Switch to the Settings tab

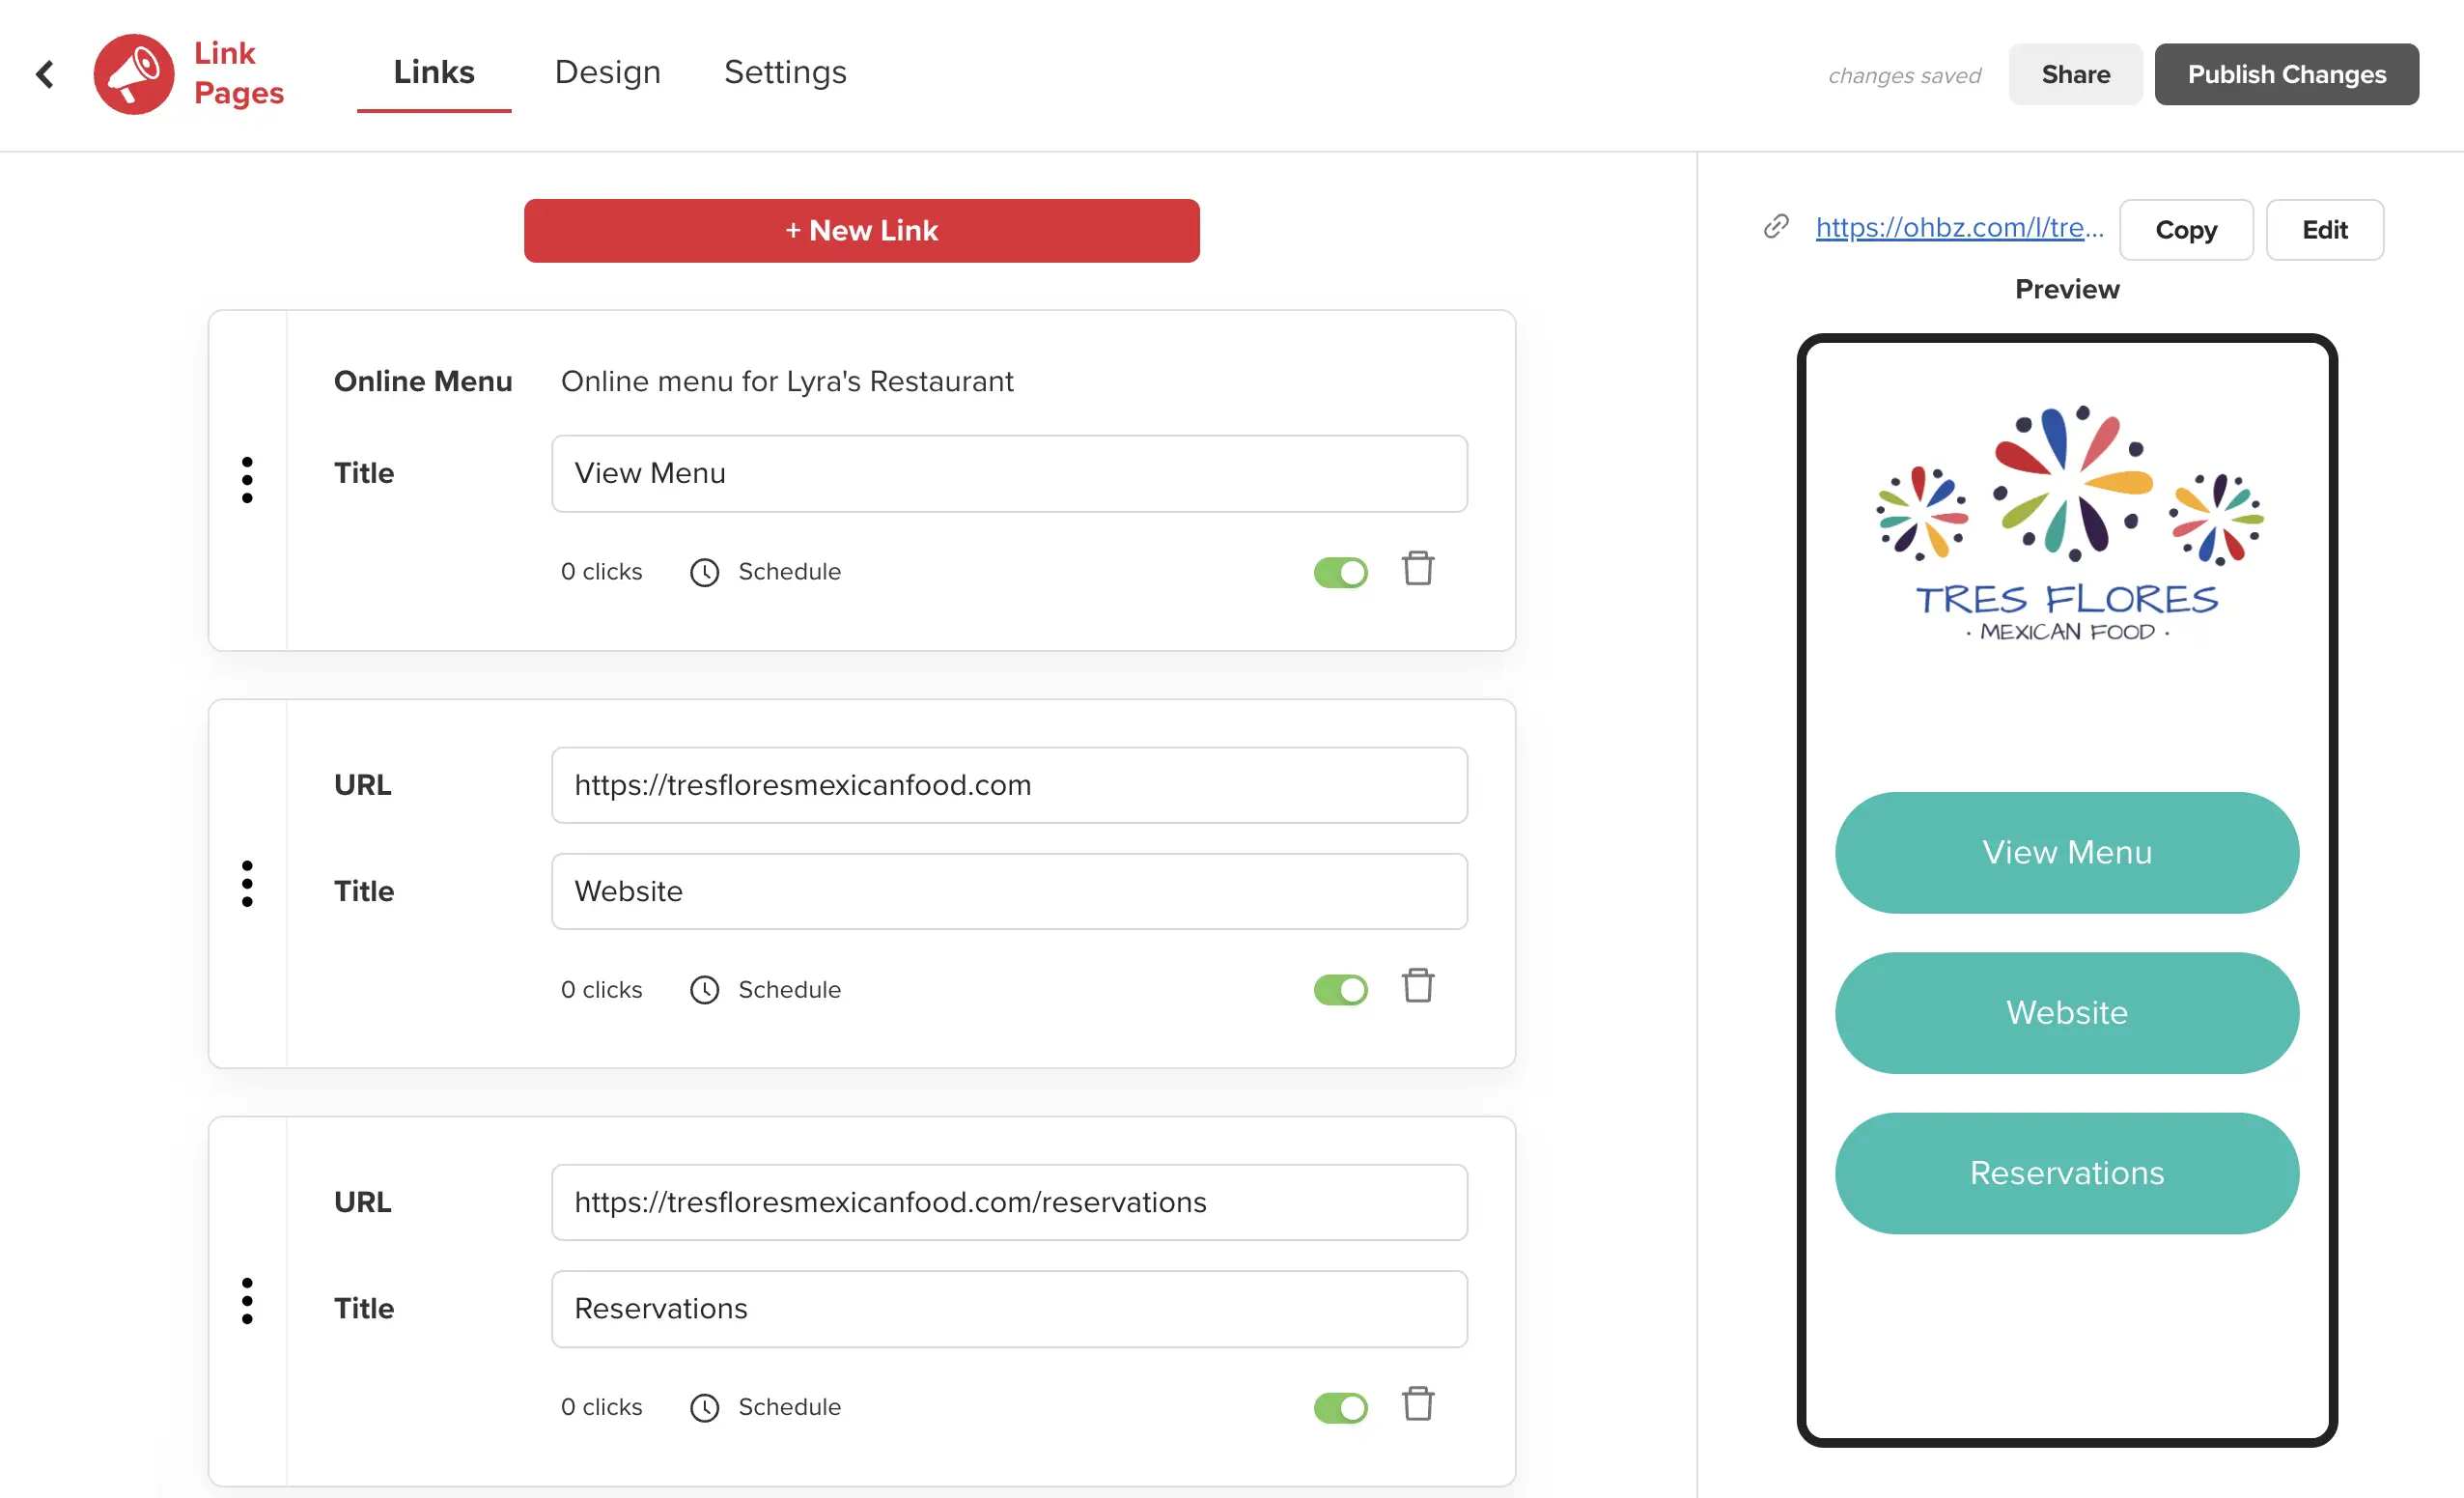[x=785, y=72]
